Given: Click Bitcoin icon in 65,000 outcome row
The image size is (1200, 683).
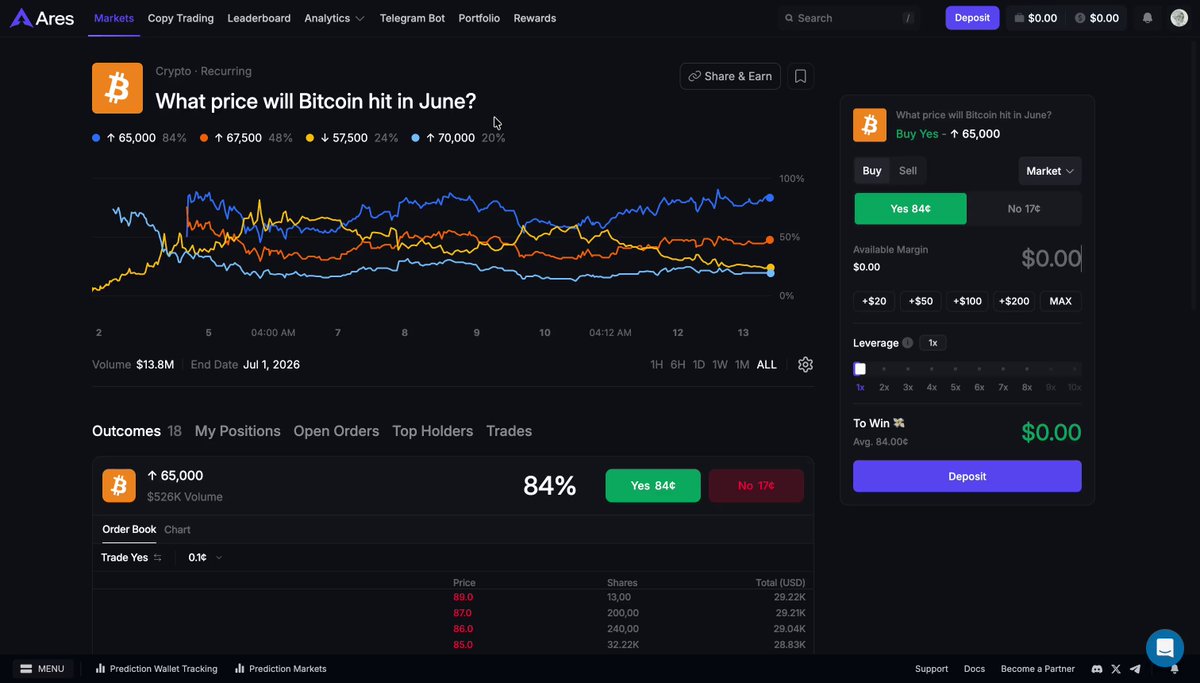Looking at the screenshot, I should pos(119,486).
